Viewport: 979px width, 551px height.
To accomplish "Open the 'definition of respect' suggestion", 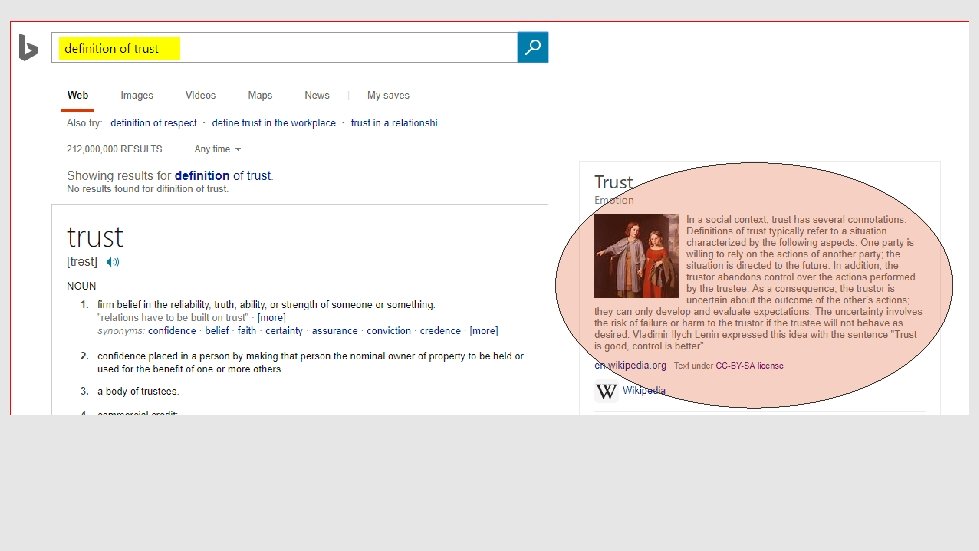I will tap(154, 123).
